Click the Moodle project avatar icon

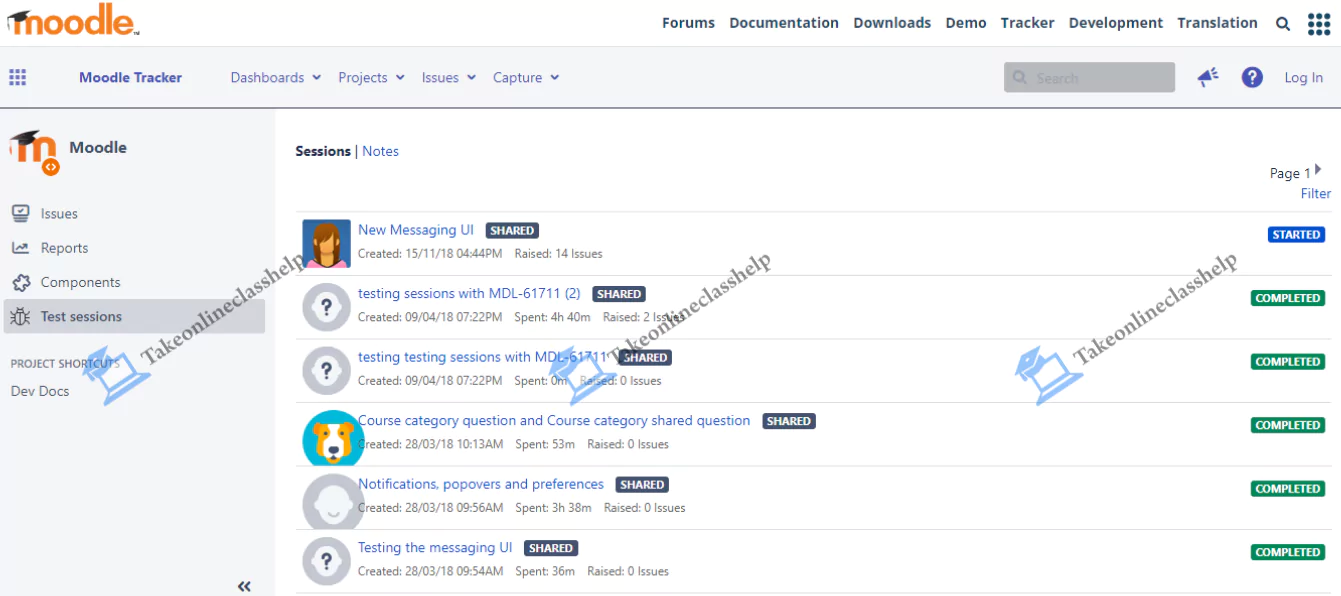point(34,152)
